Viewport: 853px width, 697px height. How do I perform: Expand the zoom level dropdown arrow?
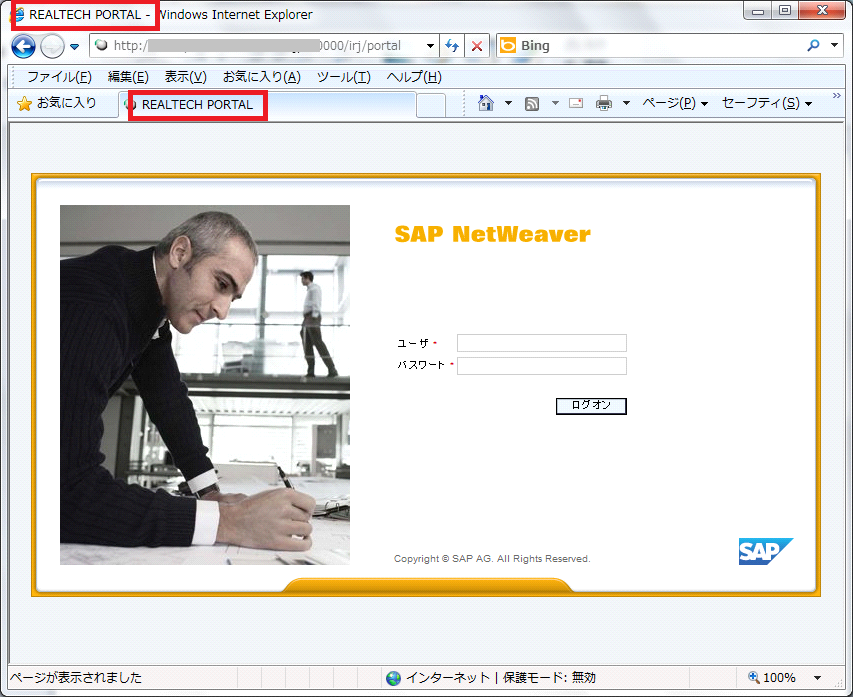[817, 678]
